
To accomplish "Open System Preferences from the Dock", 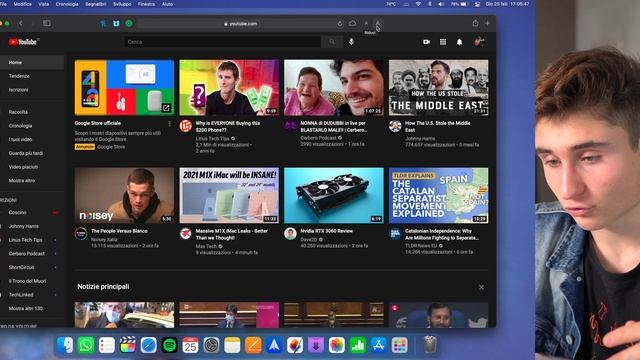I will pyautogui.click(x=211, y=345).
